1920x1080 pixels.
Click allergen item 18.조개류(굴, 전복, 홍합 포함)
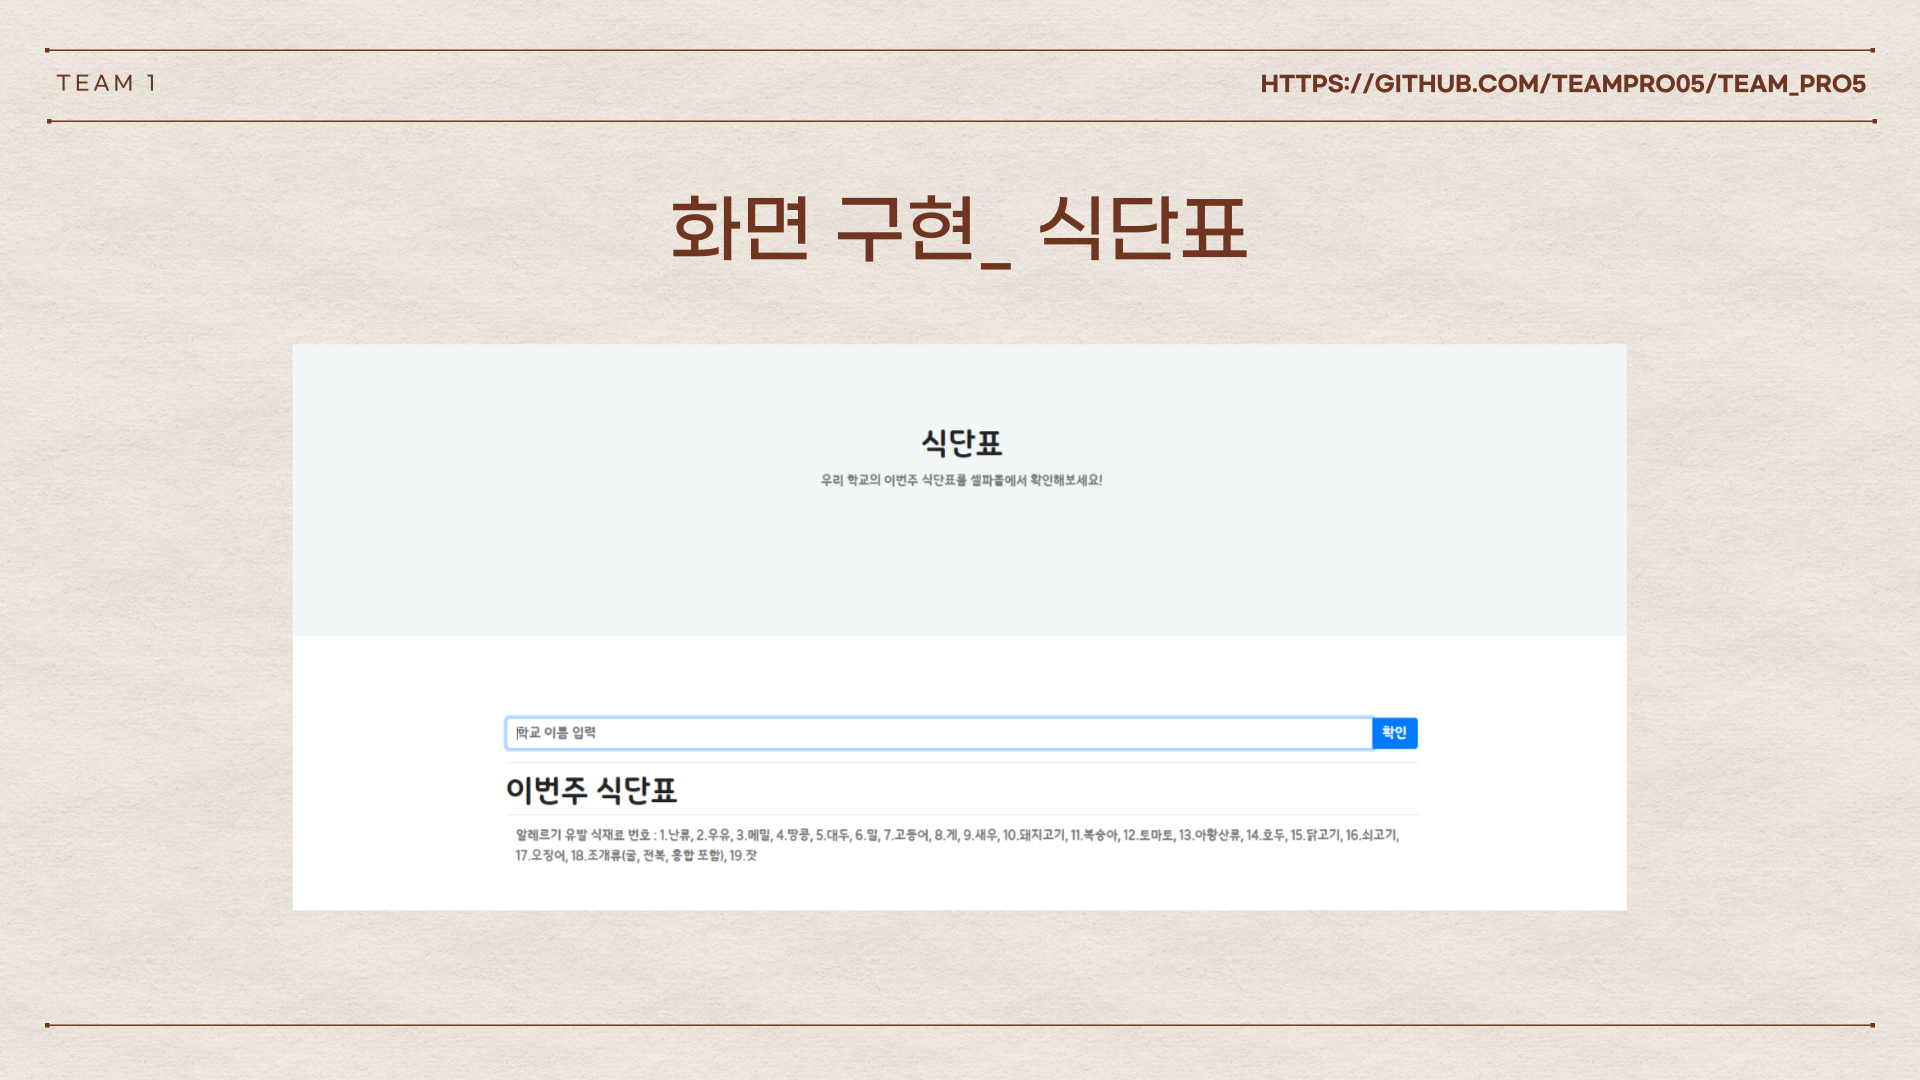647,856
